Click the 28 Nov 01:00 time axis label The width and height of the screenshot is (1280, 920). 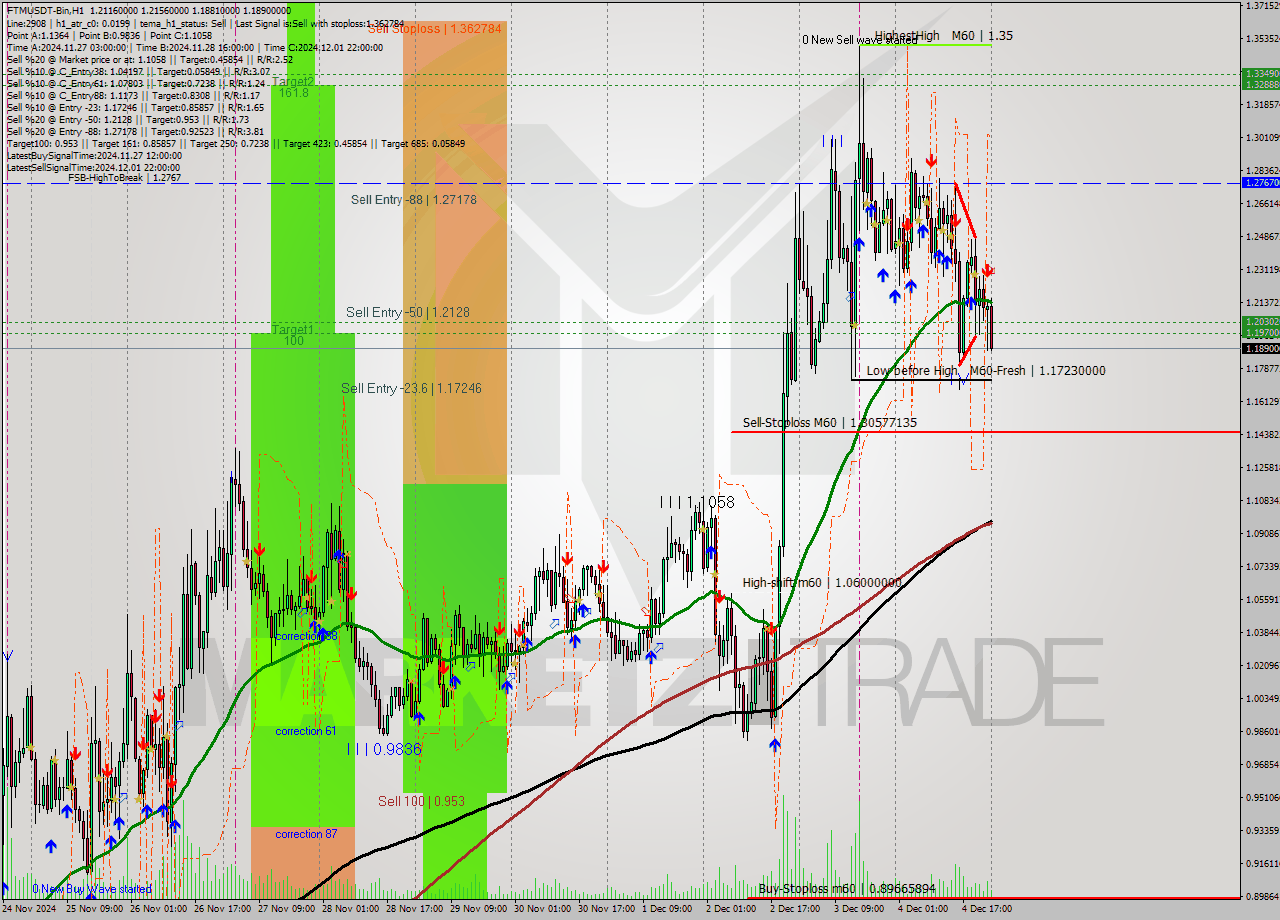tap(350, 910)
